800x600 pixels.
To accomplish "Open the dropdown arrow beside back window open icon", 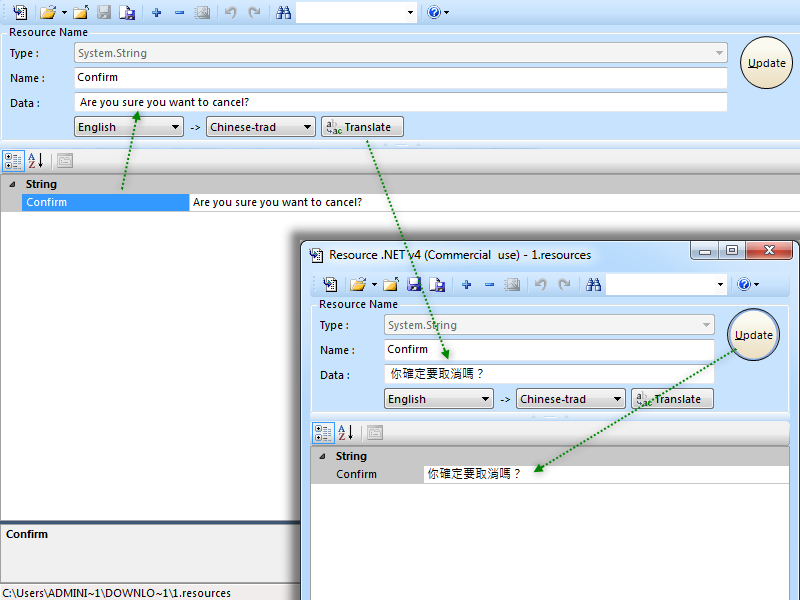I will click(x=64, y=12).
